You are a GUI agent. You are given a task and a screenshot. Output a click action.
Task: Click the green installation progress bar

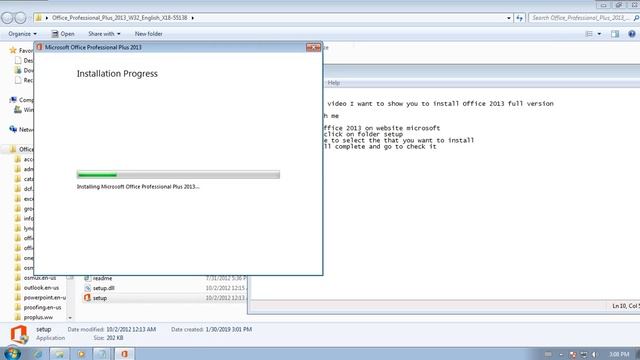pos(178,175)
